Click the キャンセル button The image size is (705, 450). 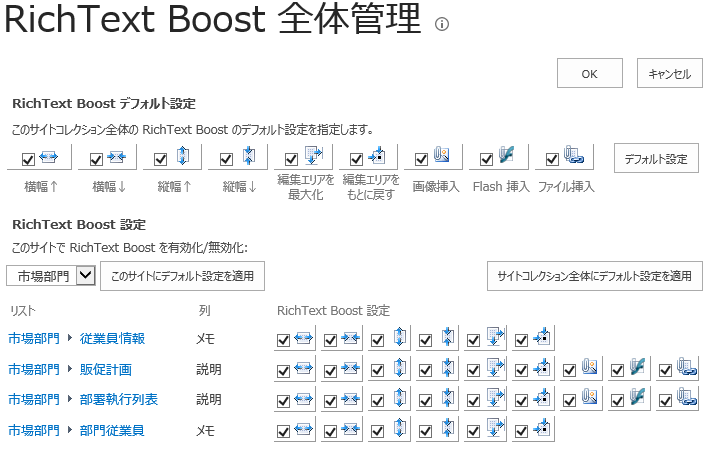[x=669, y=73]
